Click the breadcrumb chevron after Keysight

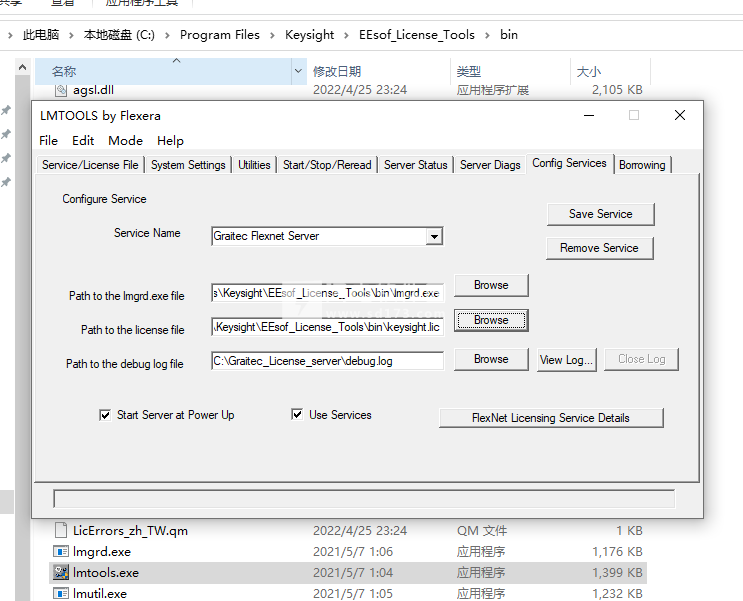346,36
